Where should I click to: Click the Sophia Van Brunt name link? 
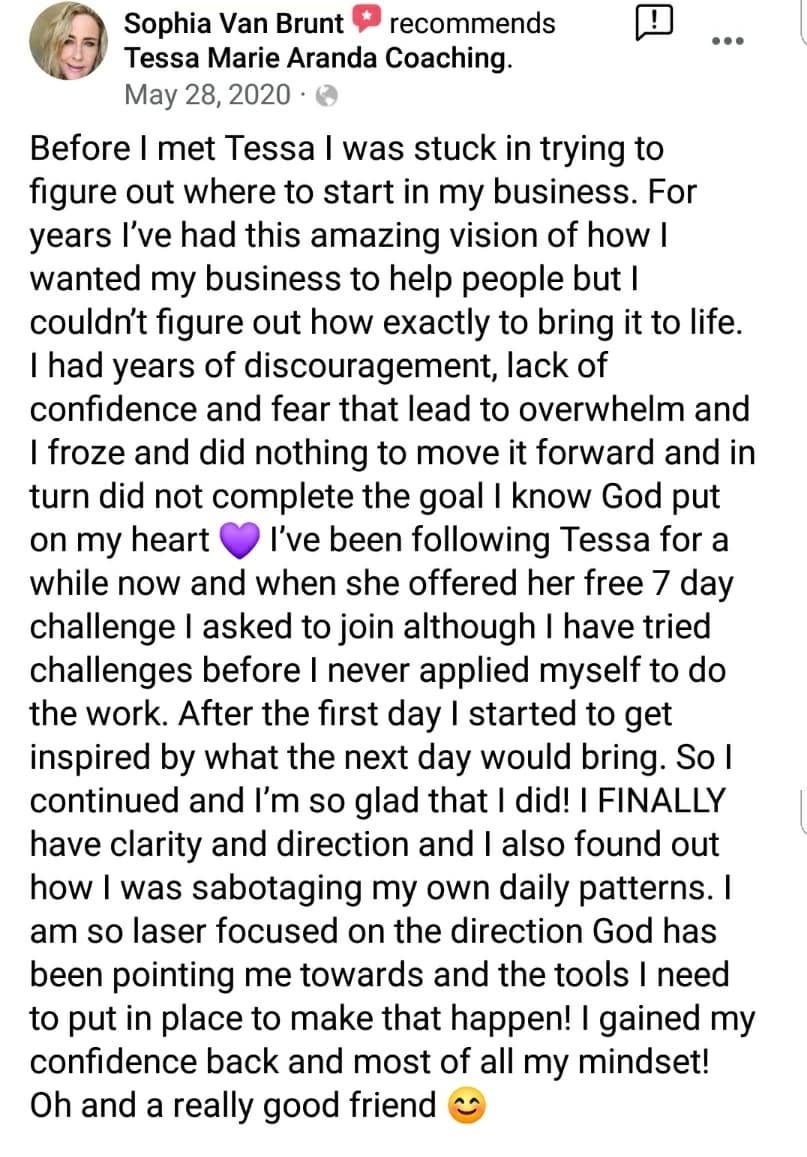pyautogui.click(x=233, y=24)
